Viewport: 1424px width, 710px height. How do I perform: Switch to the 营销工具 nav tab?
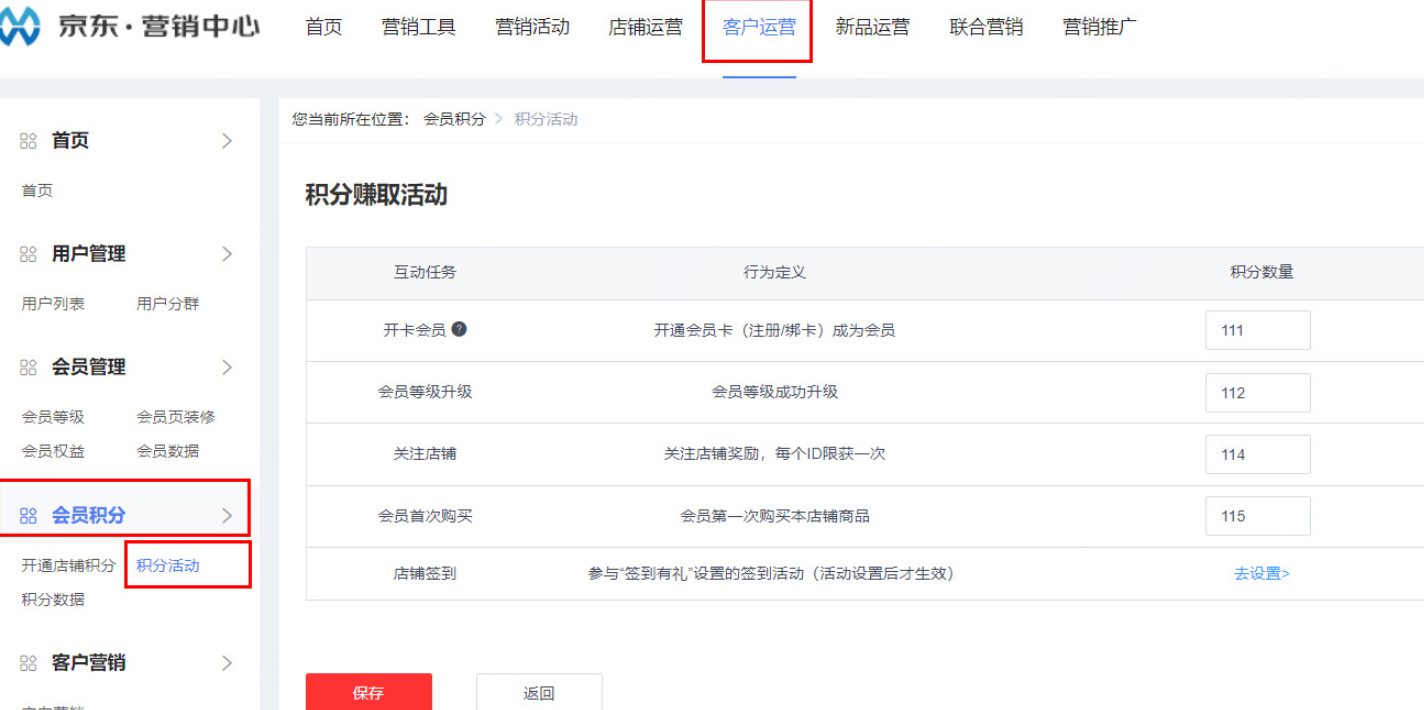click(418, 27)
